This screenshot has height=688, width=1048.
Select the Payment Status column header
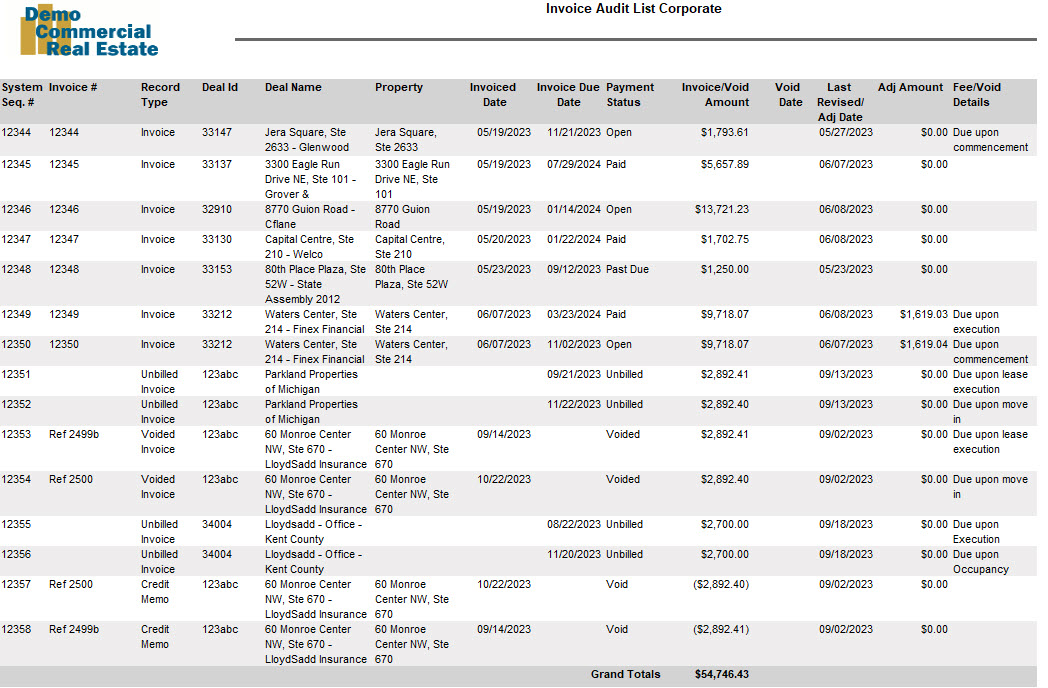(x=630, y=94)
